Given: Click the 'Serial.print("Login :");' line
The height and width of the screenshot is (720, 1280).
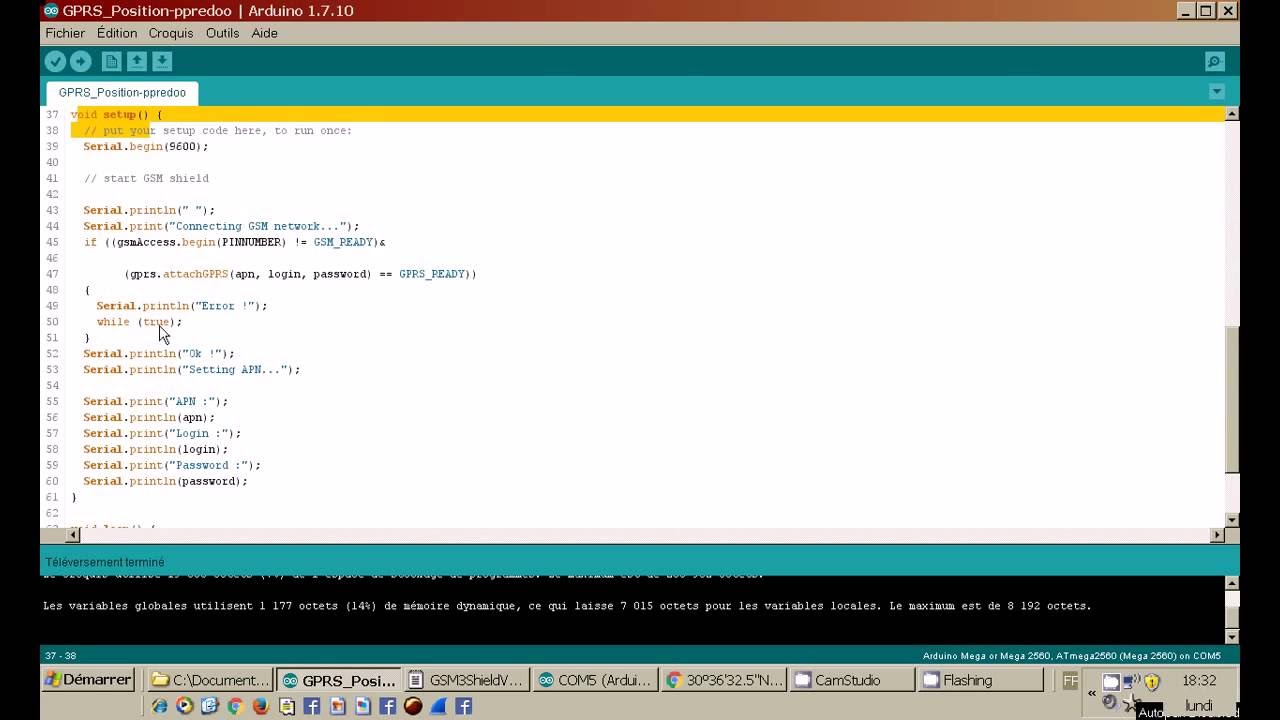Looking at the screenshot, I should pos(162,433).
